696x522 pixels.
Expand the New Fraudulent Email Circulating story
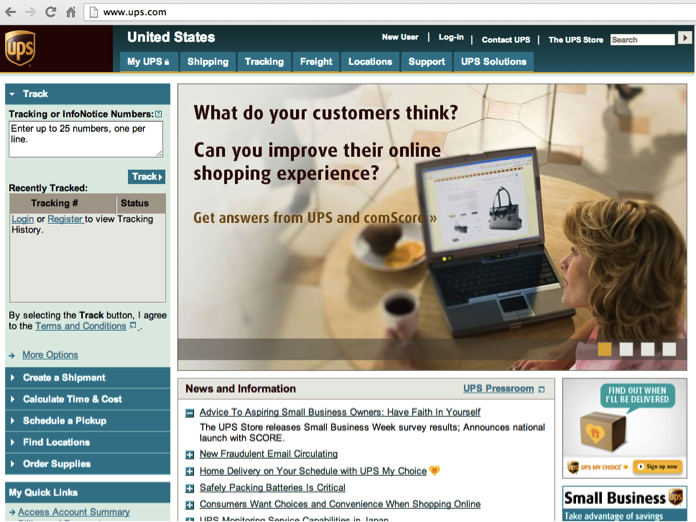tap(190, 455)
